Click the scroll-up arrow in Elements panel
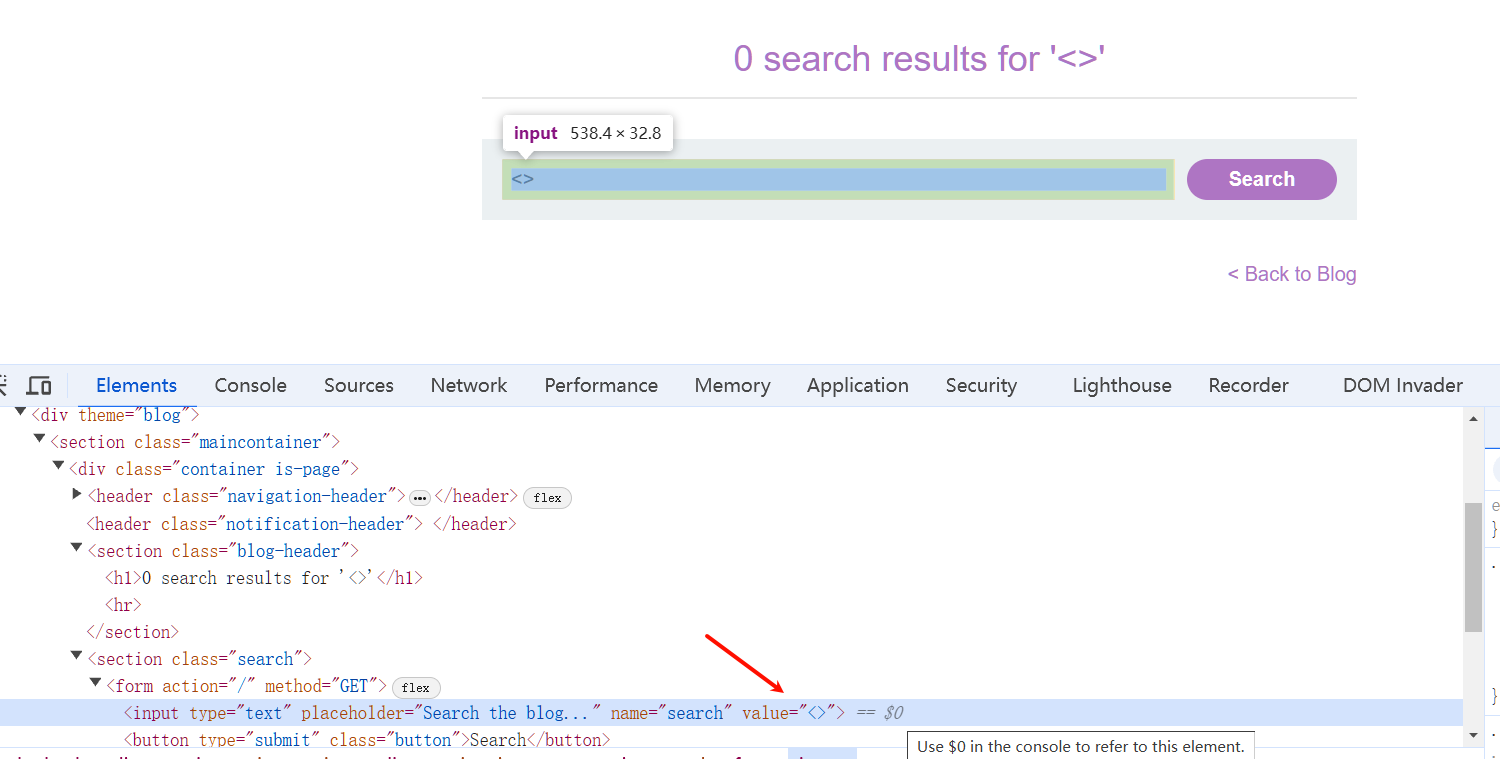The width and height of the screenshot is (1500, 759). tap(1473, 420)
